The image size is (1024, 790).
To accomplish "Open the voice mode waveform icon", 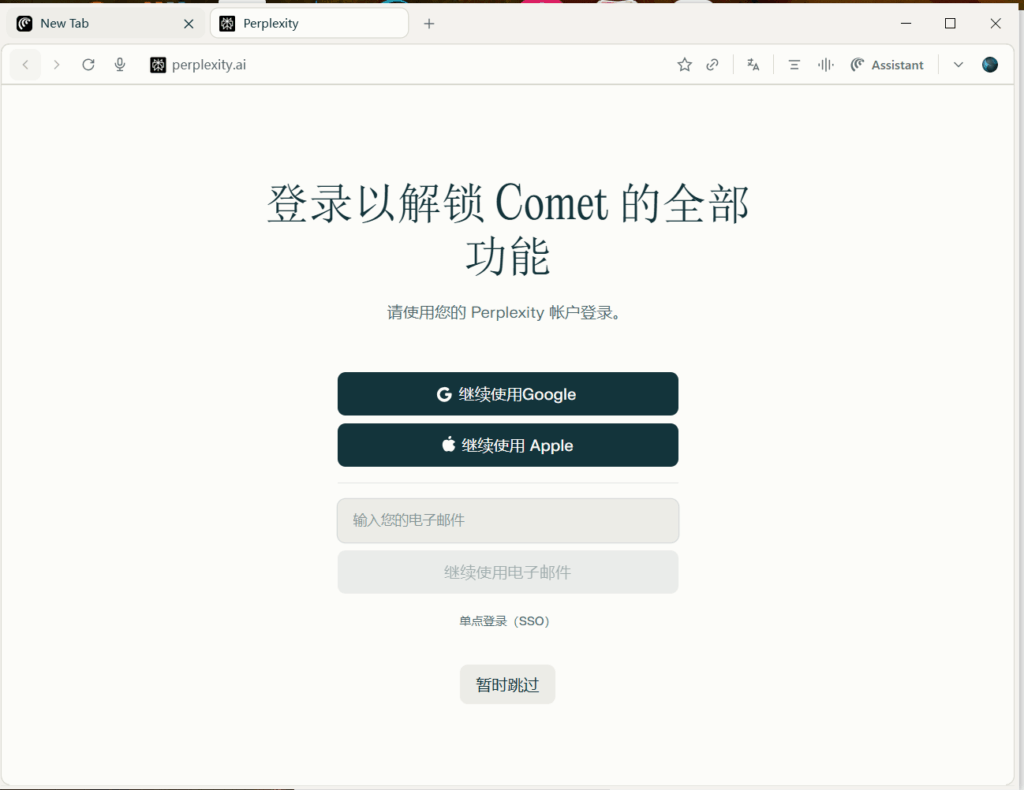I will (x=825, y=65).
